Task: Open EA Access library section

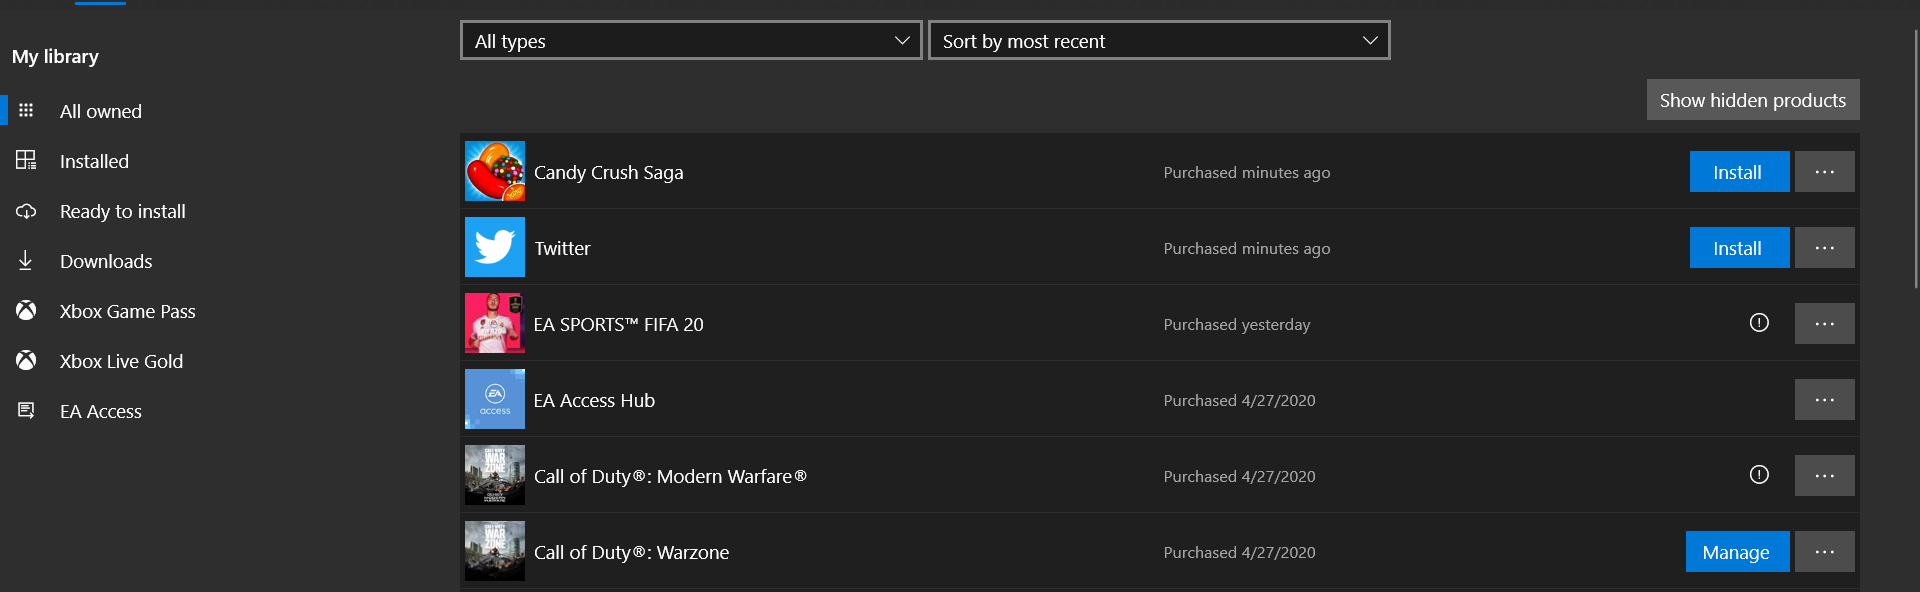Action: click(x=101, y=411)
